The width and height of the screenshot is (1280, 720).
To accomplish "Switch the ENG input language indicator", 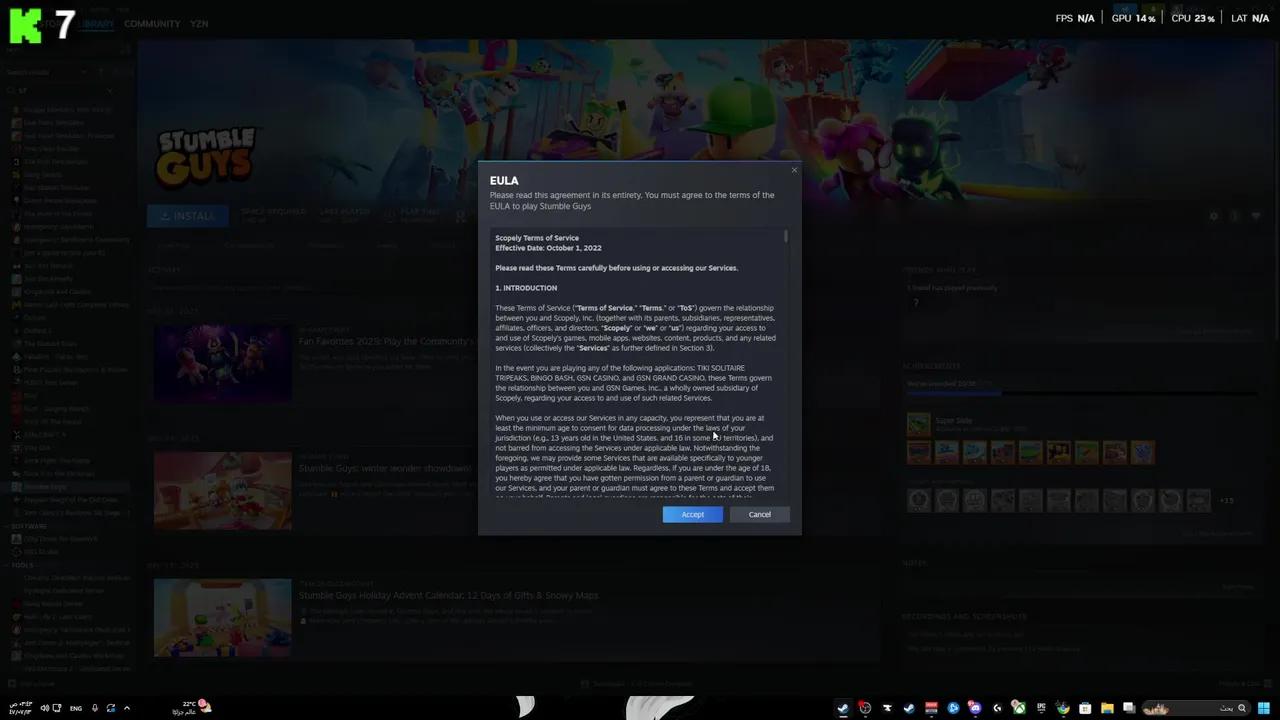I will pyautogui.click(x=76, y=708).
